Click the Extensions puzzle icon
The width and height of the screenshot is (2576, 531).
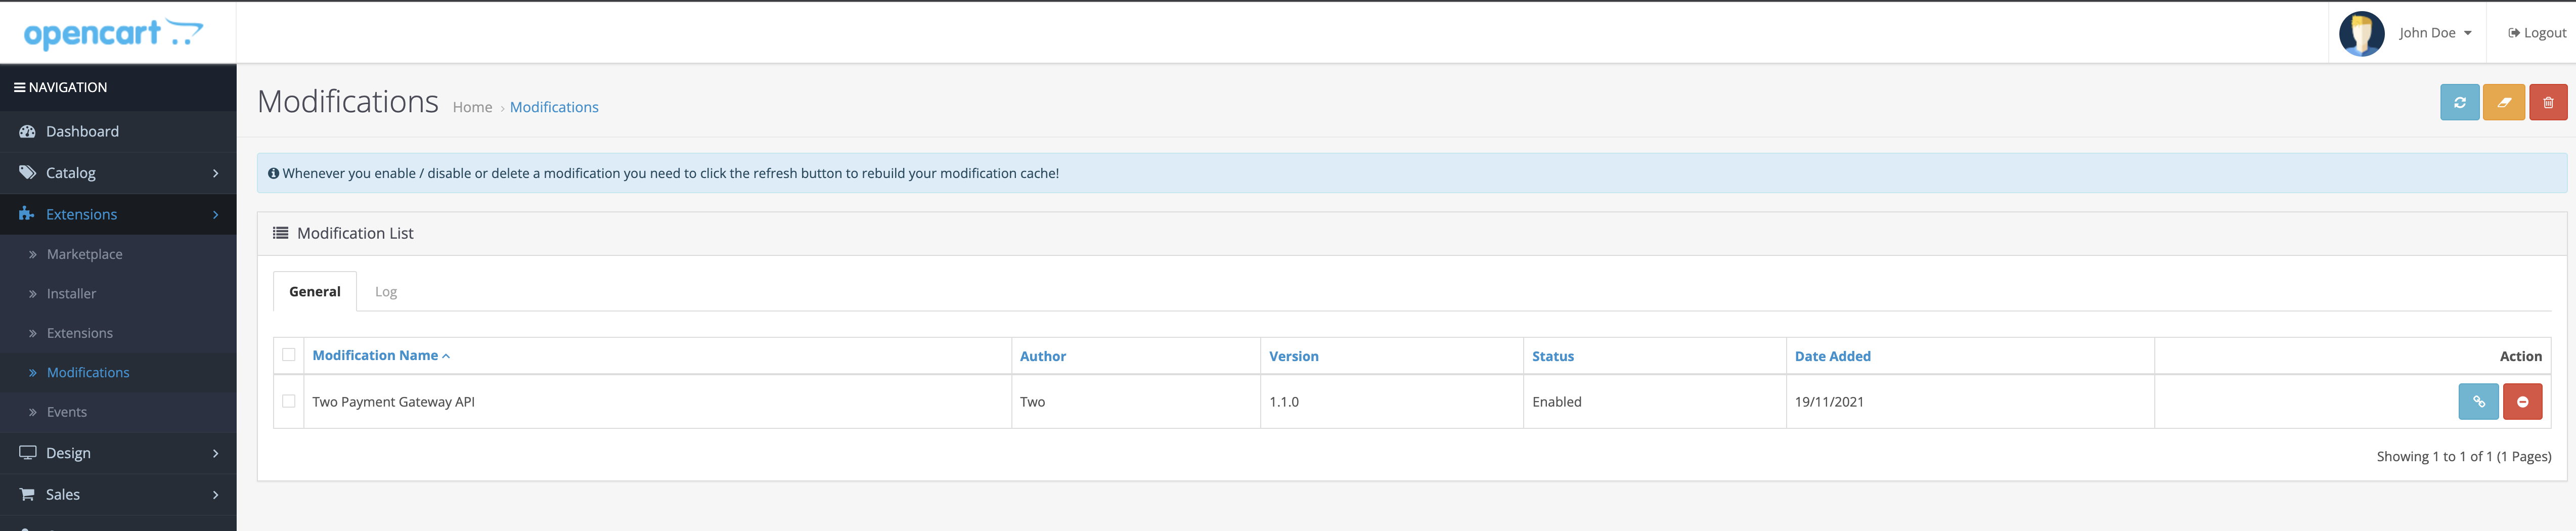[27, 214]
